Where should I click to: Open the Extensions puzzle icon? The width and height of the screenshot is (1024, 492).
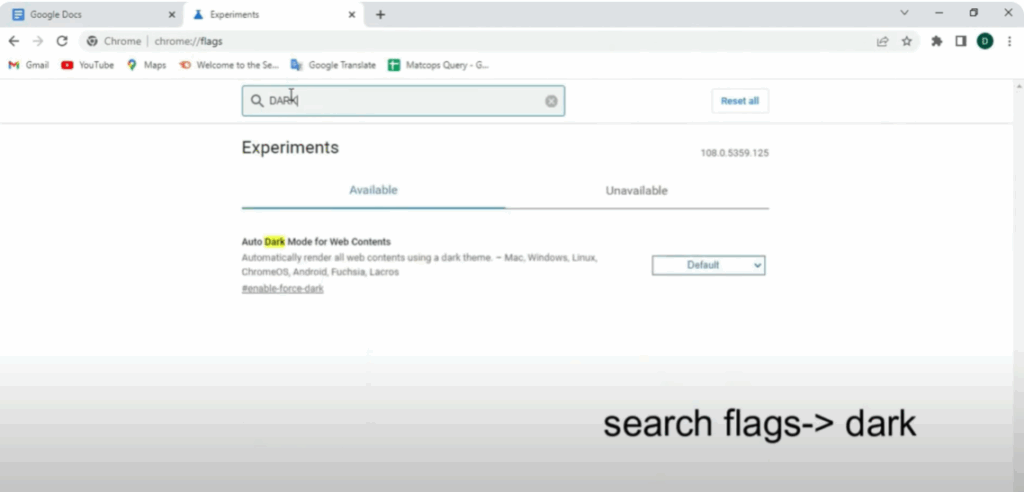[x=937, y=41]
